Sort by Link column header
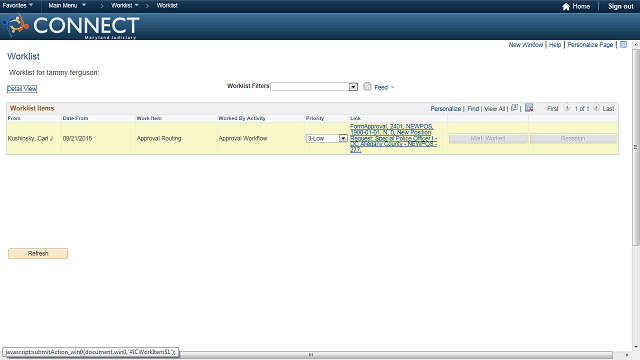Image resolution: width=640 pixels, height=360 pixels. point(355,118)
